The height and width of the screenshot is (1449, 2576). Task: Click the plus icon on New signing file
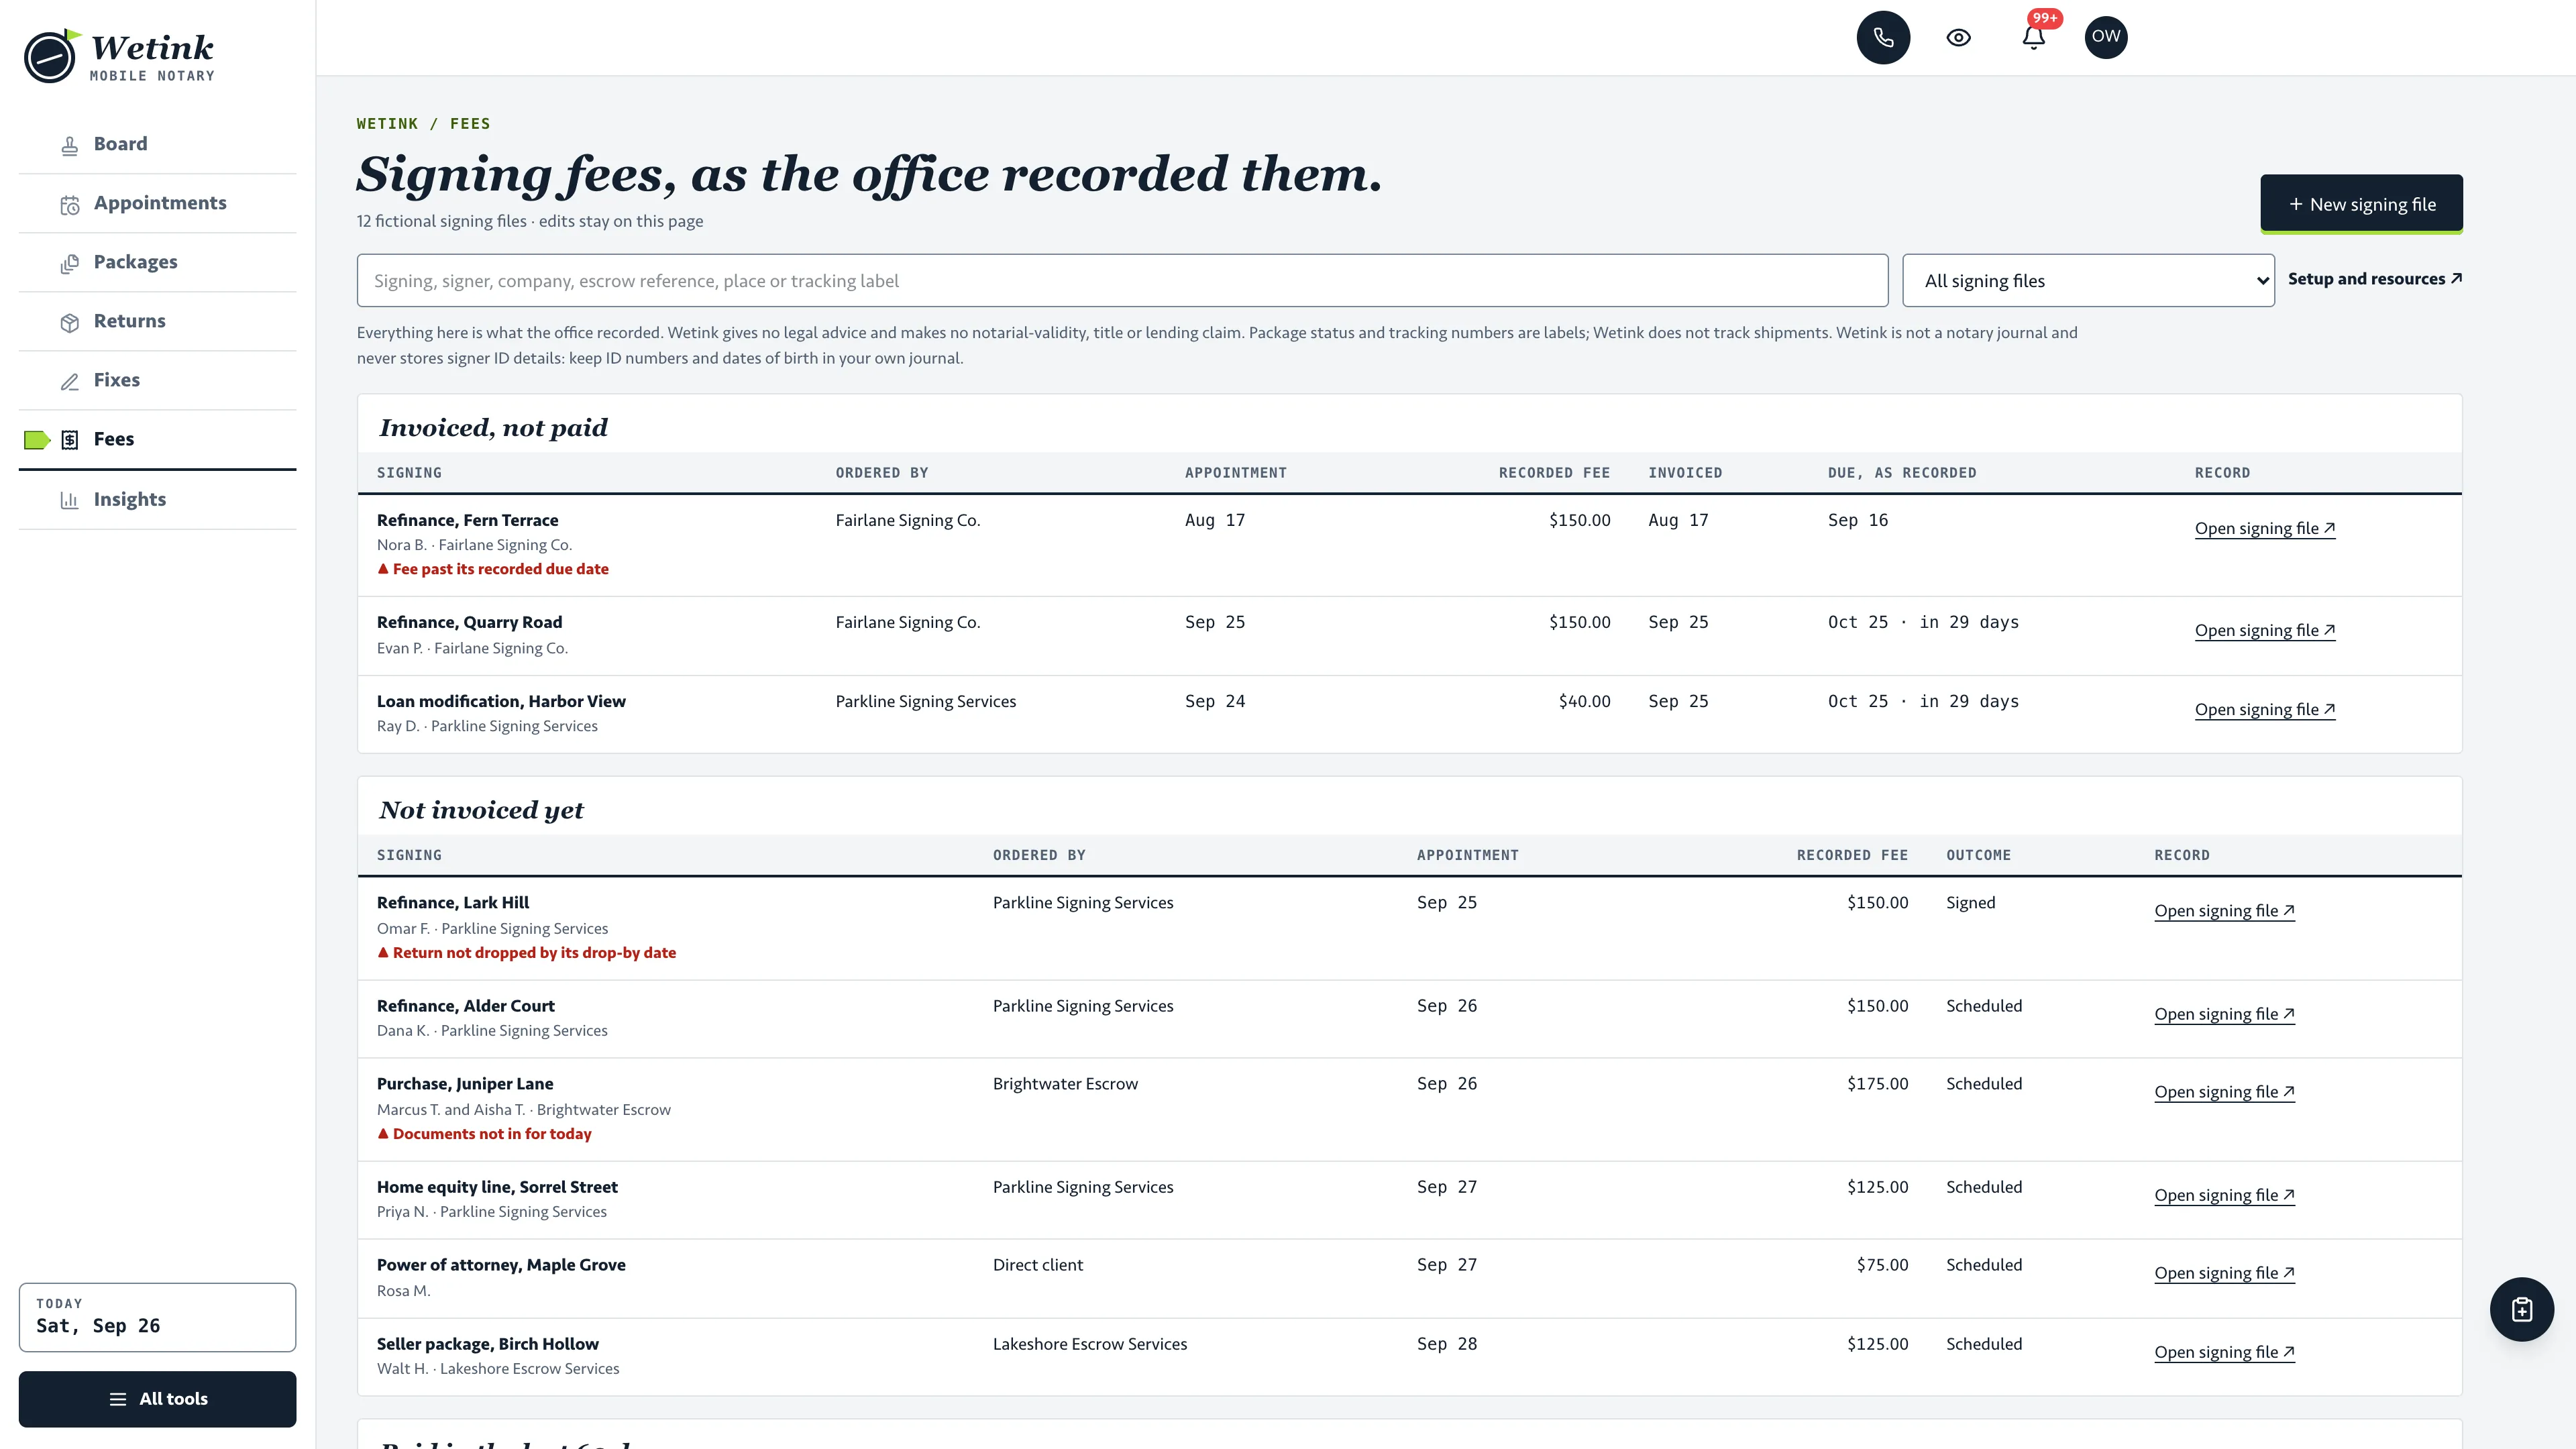click(2295, 204)
